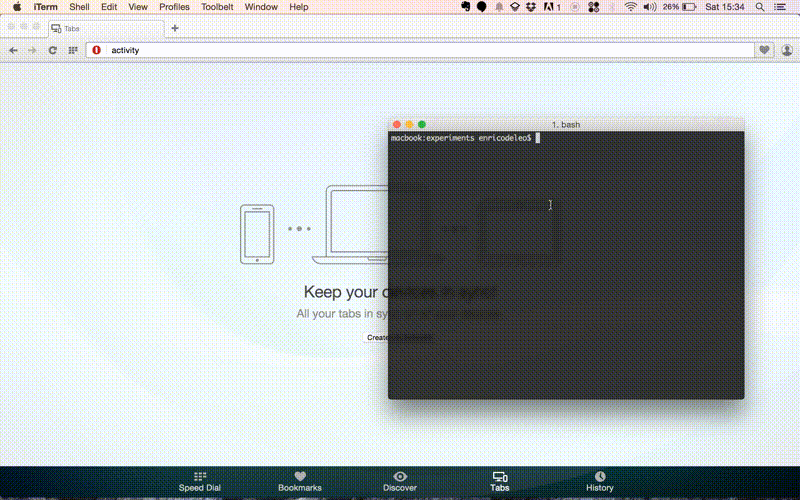
Task: Click the Speed Dial icon in bottom bar
Action: (200, 477)
